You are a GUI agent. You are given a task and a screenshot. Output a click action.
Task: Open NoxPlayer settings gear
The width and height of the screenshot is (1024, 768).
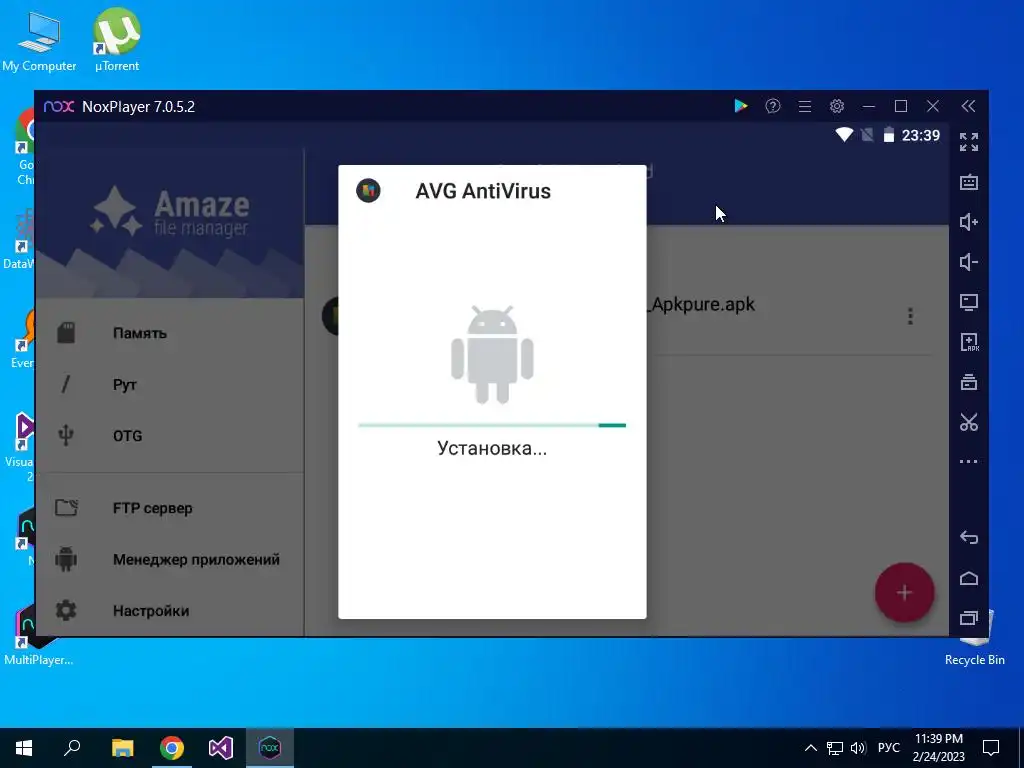coord(837,106)
